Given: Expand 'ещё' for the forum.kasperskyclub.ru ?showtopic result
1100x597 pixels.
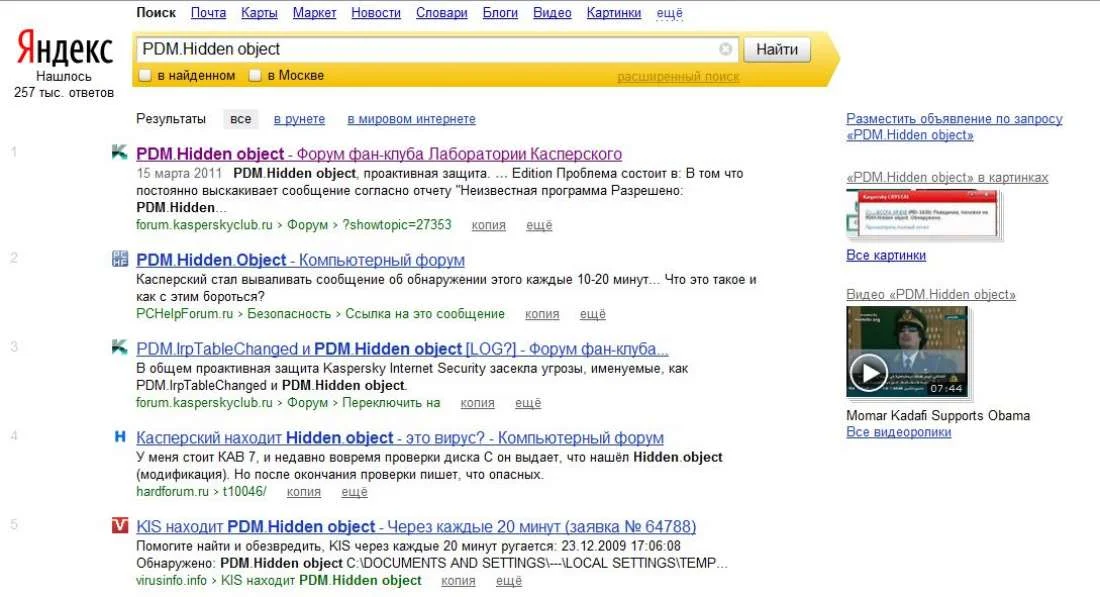Looking at the screenshot, I should 539,225.
